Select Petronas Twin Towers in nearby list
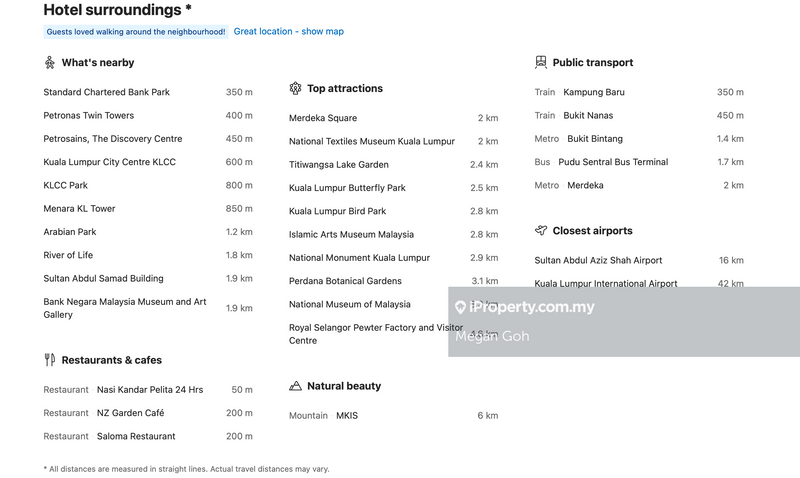This screenshot has width=800, height=478. point(89,116)
